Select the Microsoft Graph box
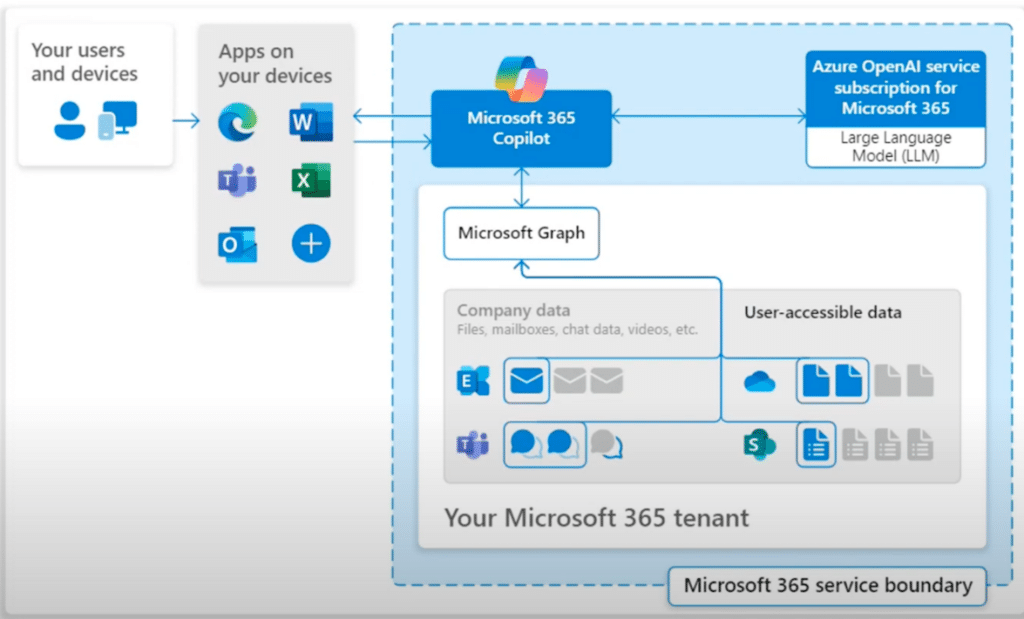Viewport: 1024px width, 619px height. [x=520, y=233]
